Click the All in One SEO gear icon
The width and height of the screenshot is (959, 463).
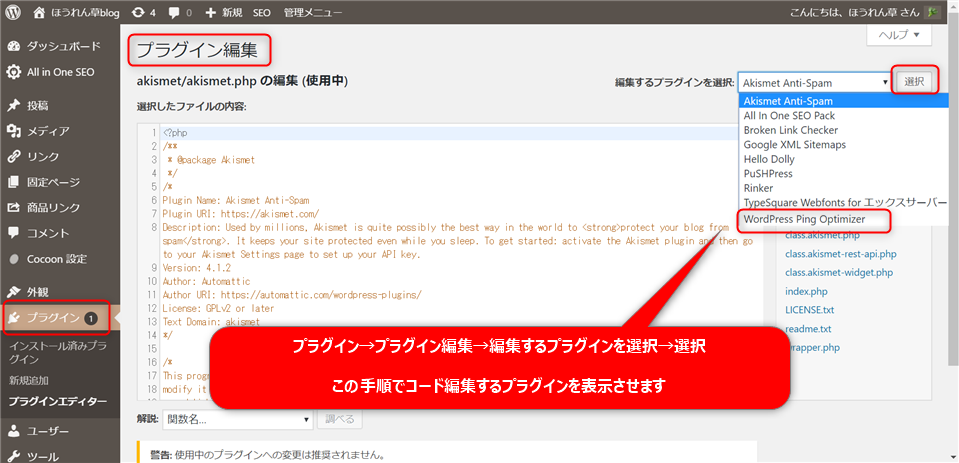click(14, 72)
